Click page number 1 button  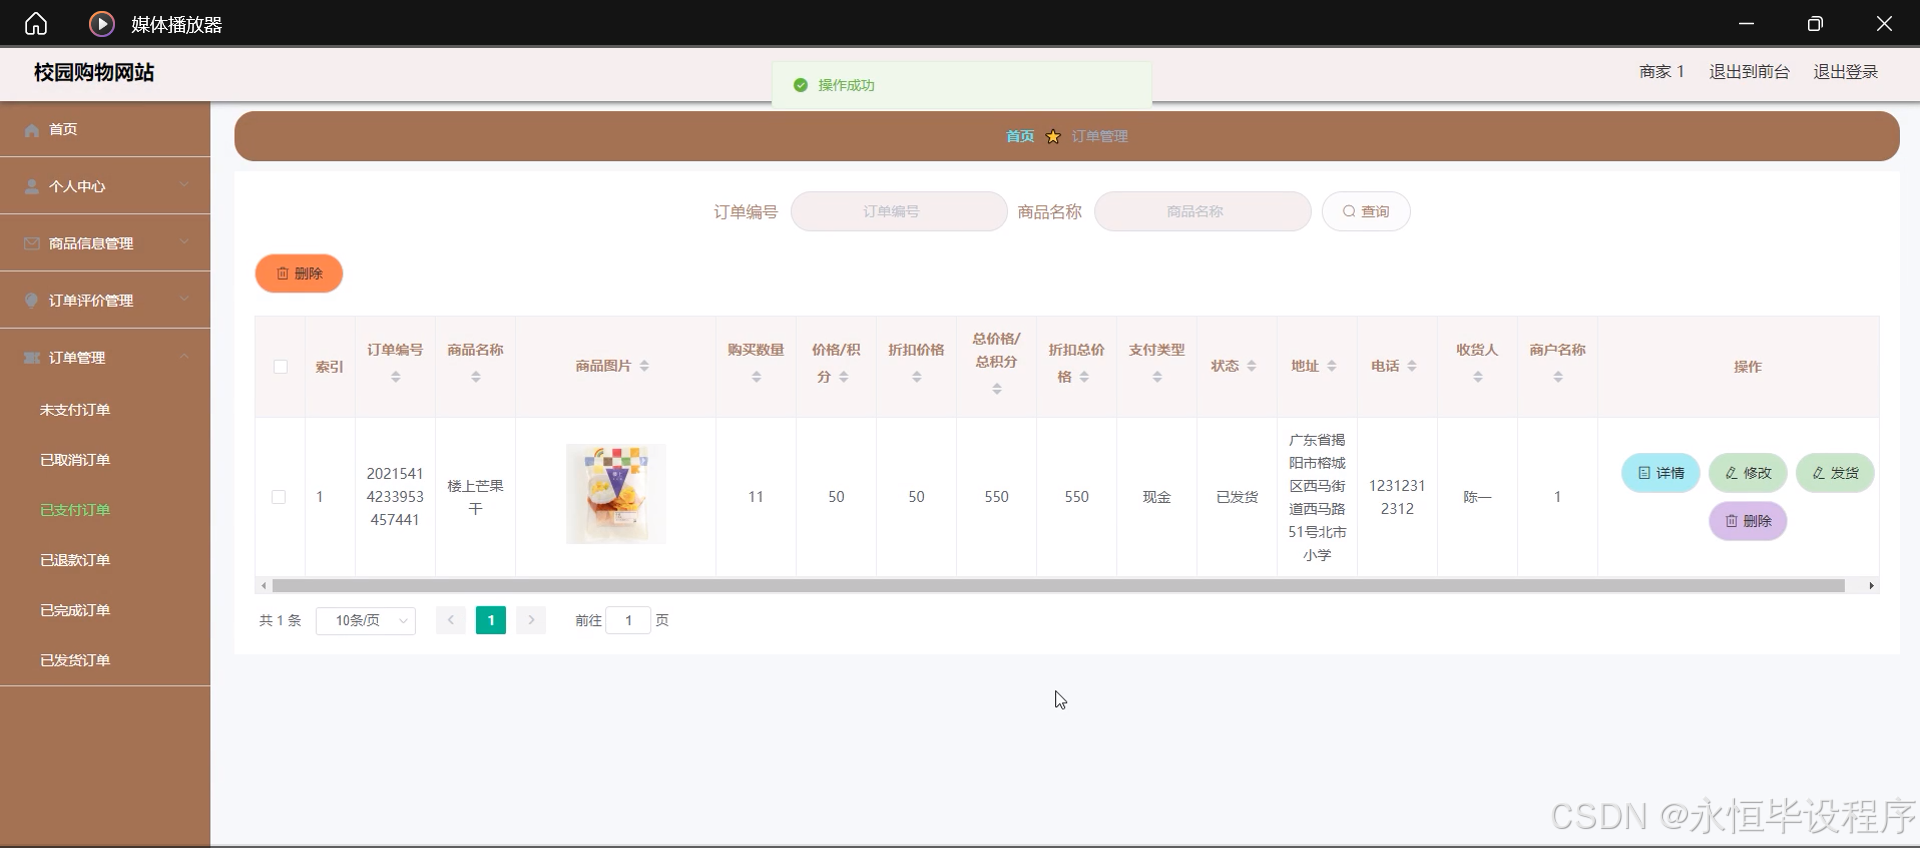(491, 620)
